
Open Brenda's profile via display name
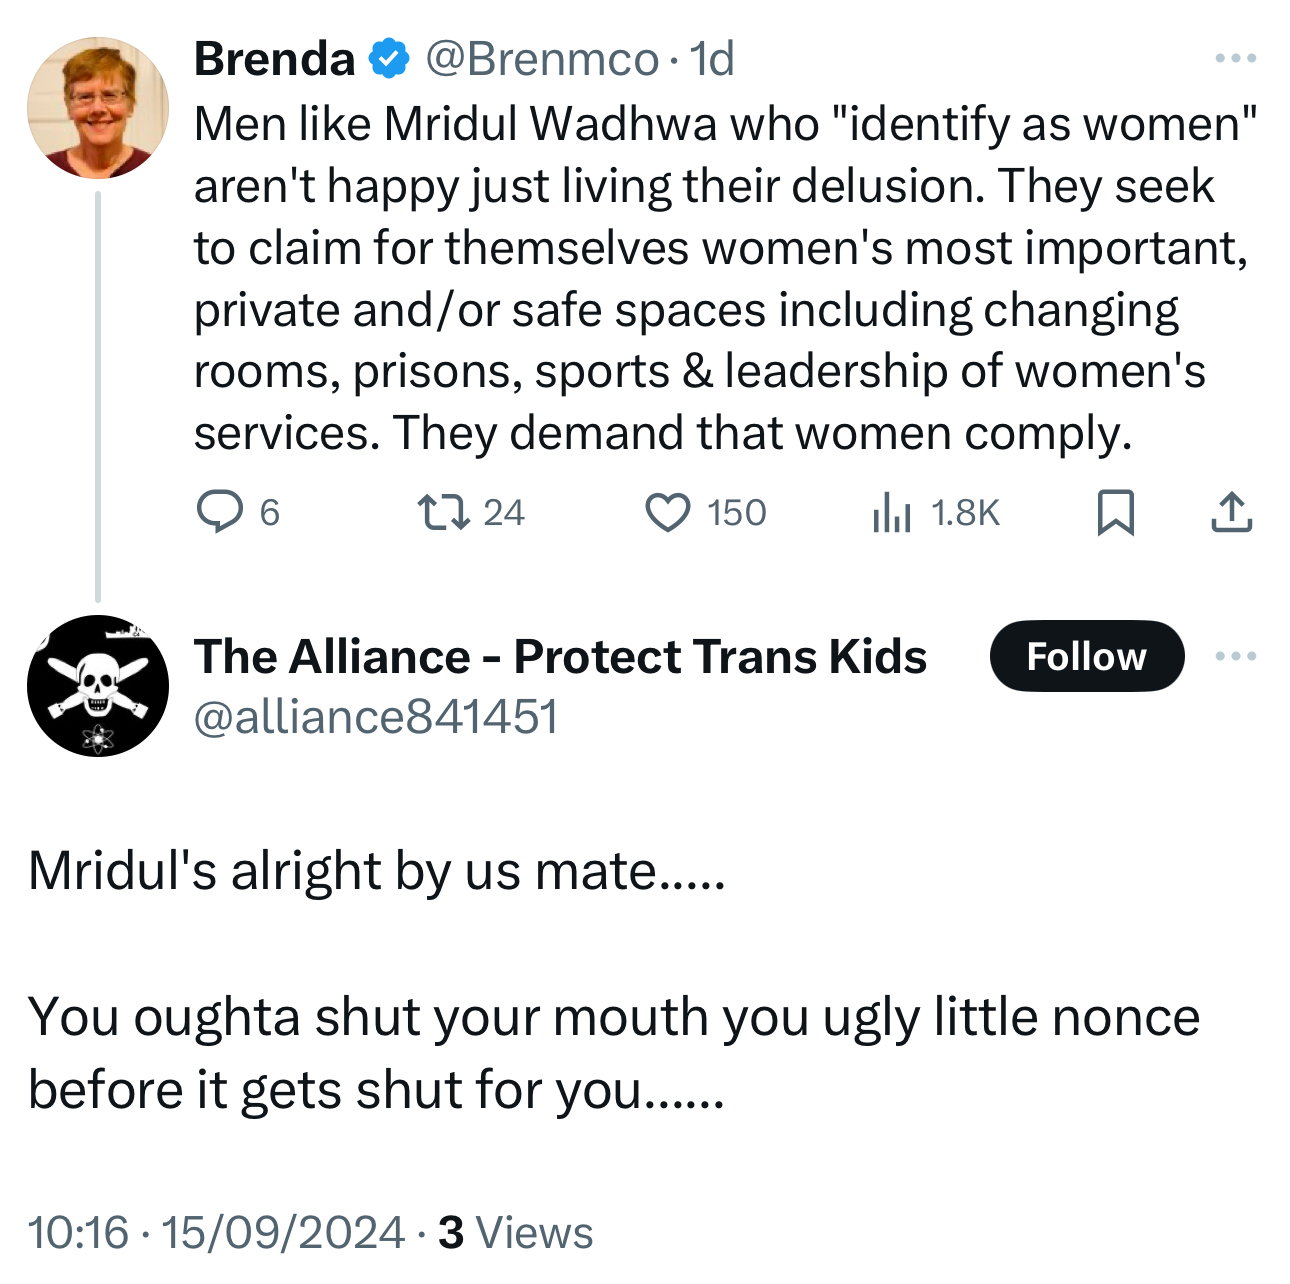point(274,59)
